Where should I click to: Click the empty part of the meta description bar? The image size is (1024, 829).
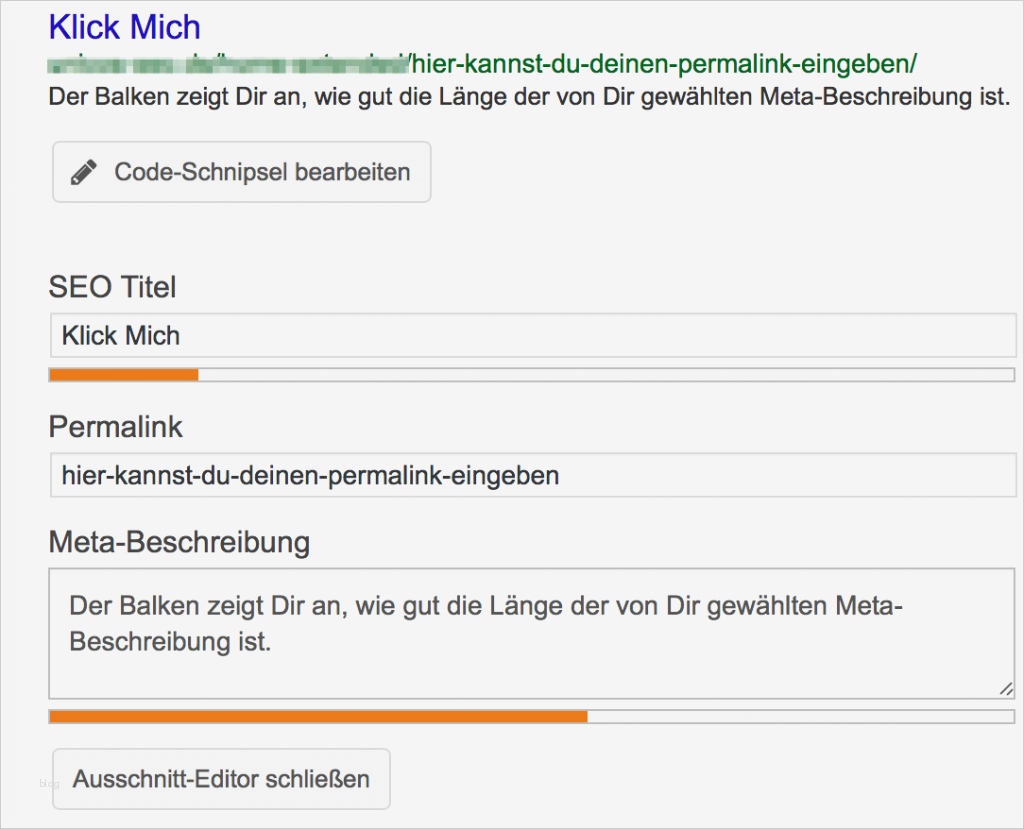click(800, 716)
